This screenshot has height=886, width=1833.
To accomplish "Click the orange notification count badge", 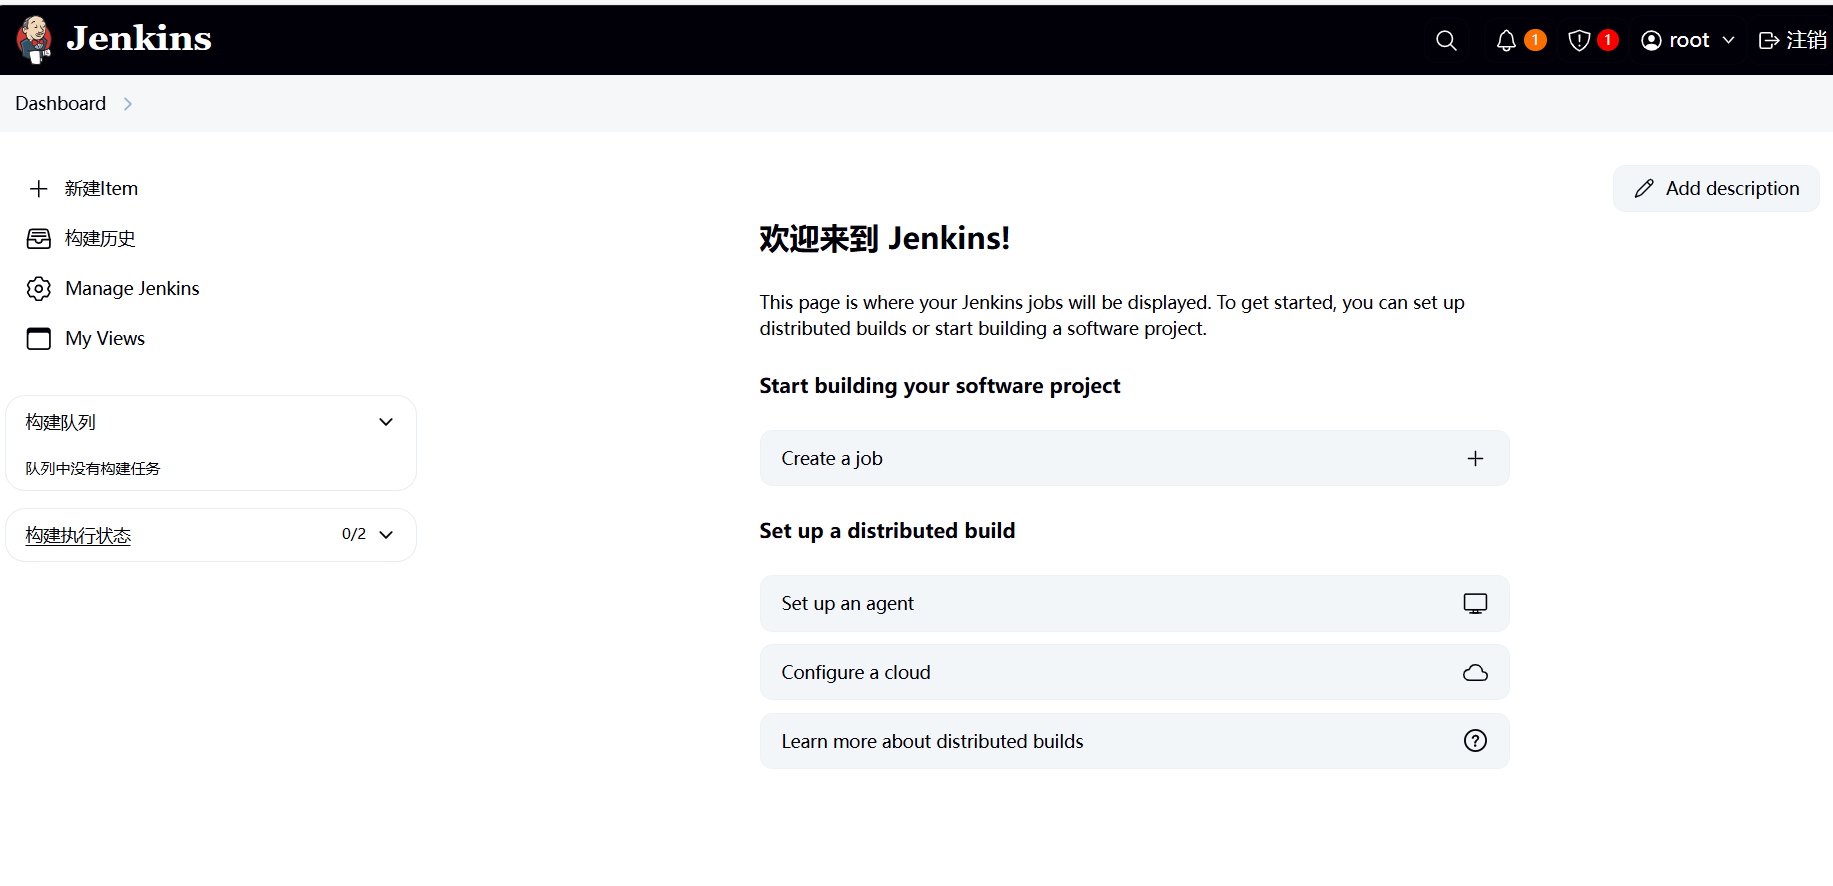I will click(1535, 40).
